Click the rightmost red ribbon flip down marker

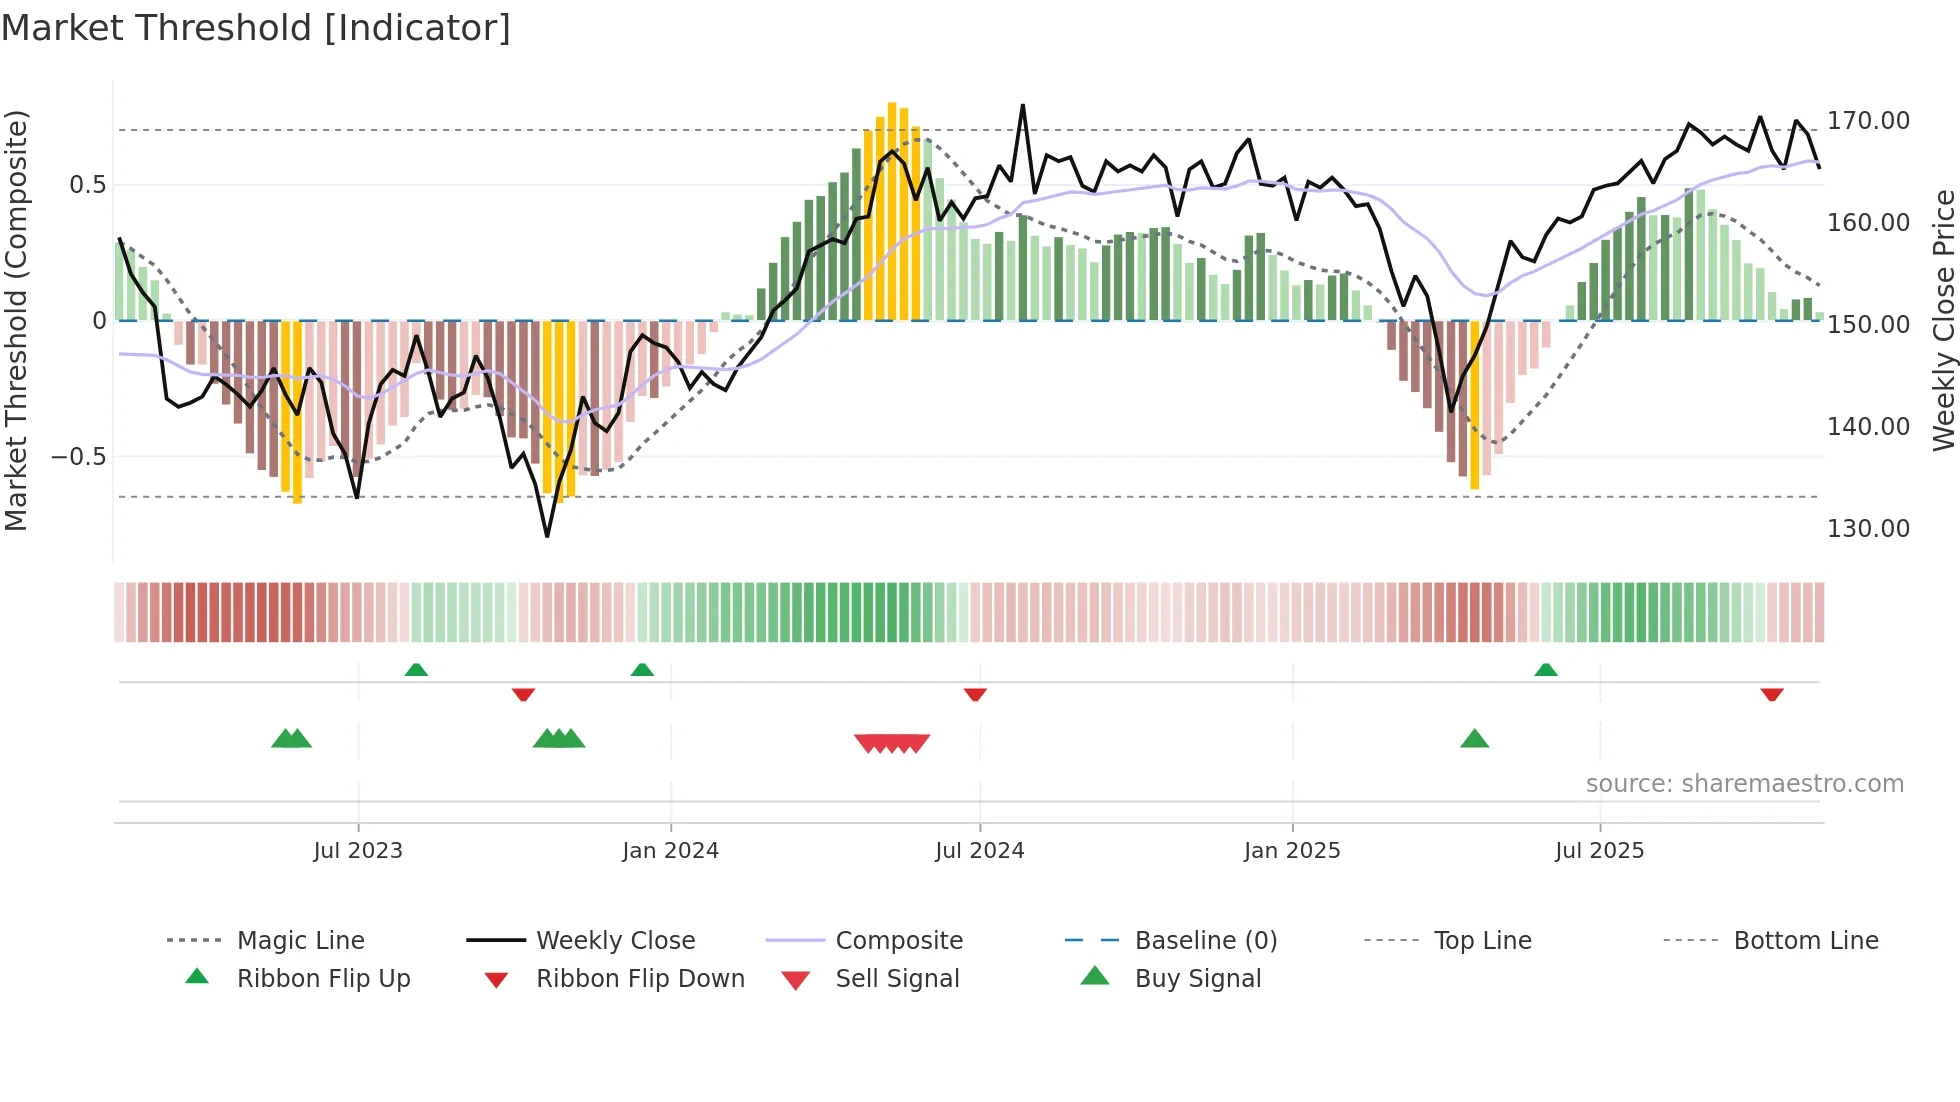[1772, 694]
